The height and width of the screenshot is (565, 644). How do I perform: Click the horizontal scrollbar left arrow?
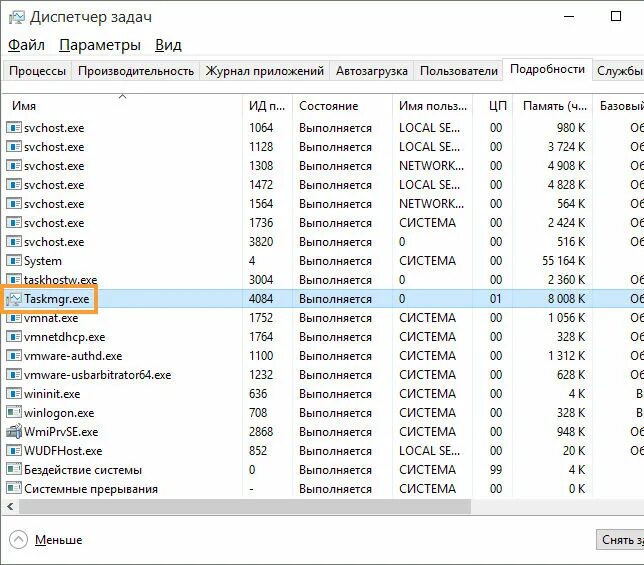[11, 507]
